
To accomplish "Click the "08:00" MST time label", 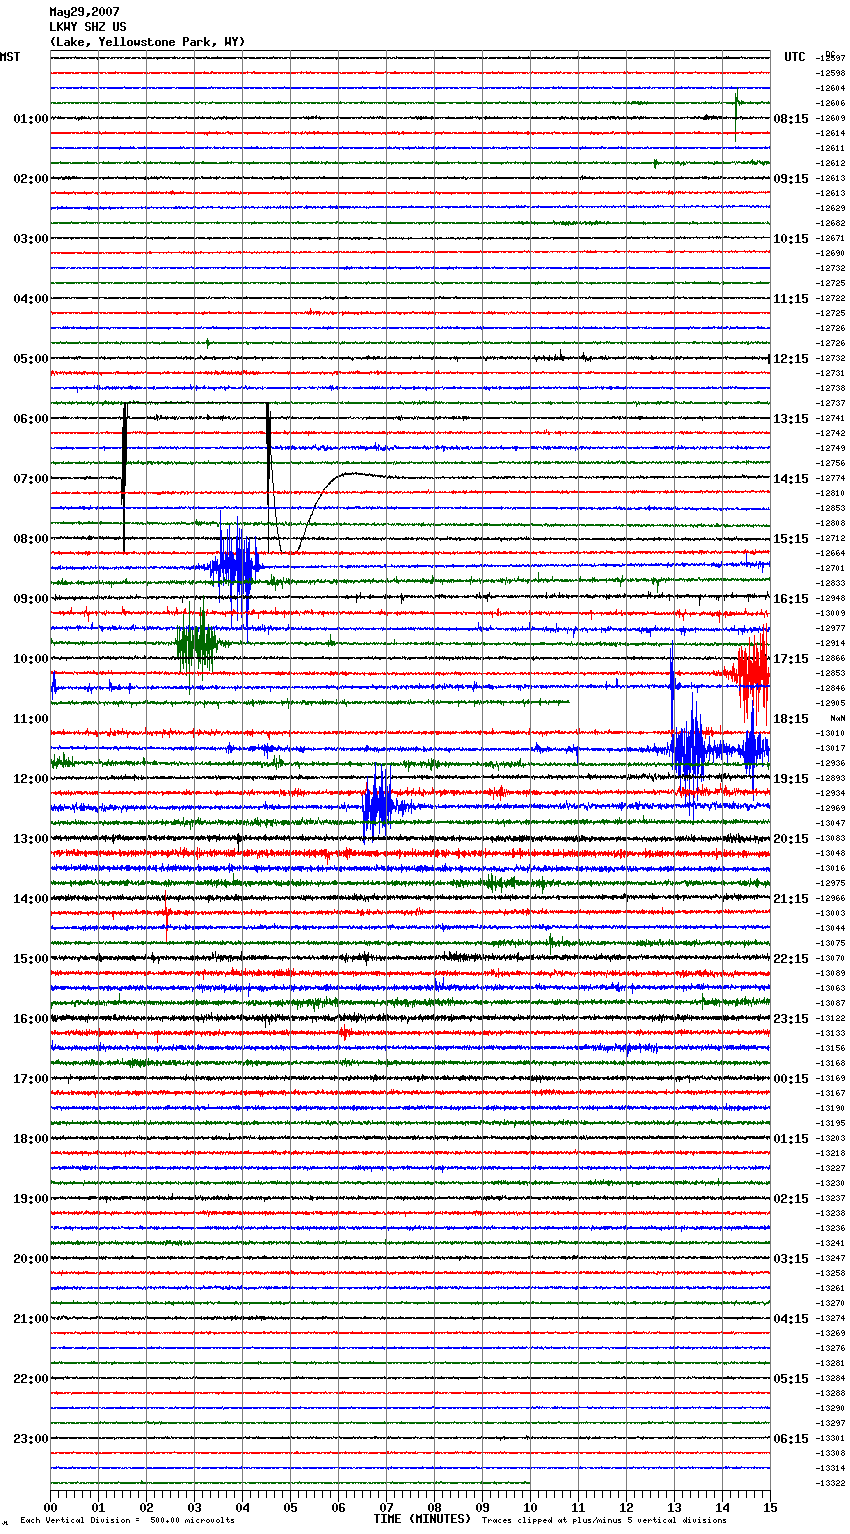I will coord(31,539).
